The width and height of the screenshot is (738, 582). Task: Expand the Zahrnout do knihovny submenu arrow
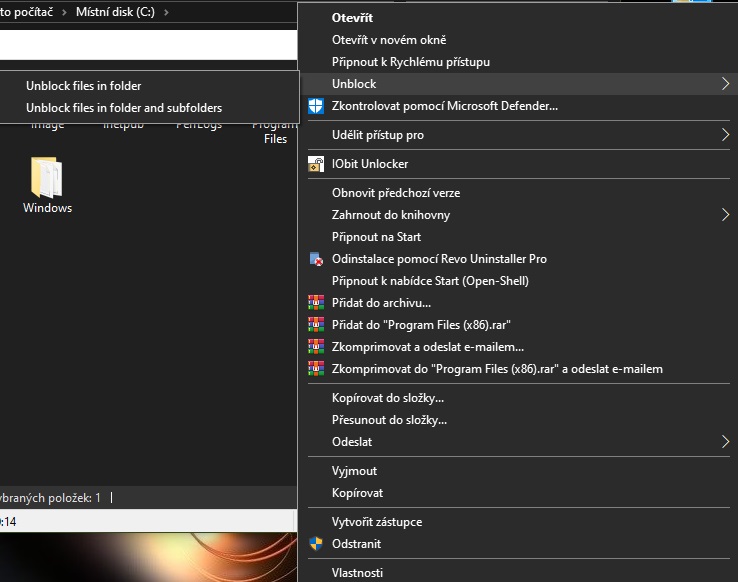[725, 215]
